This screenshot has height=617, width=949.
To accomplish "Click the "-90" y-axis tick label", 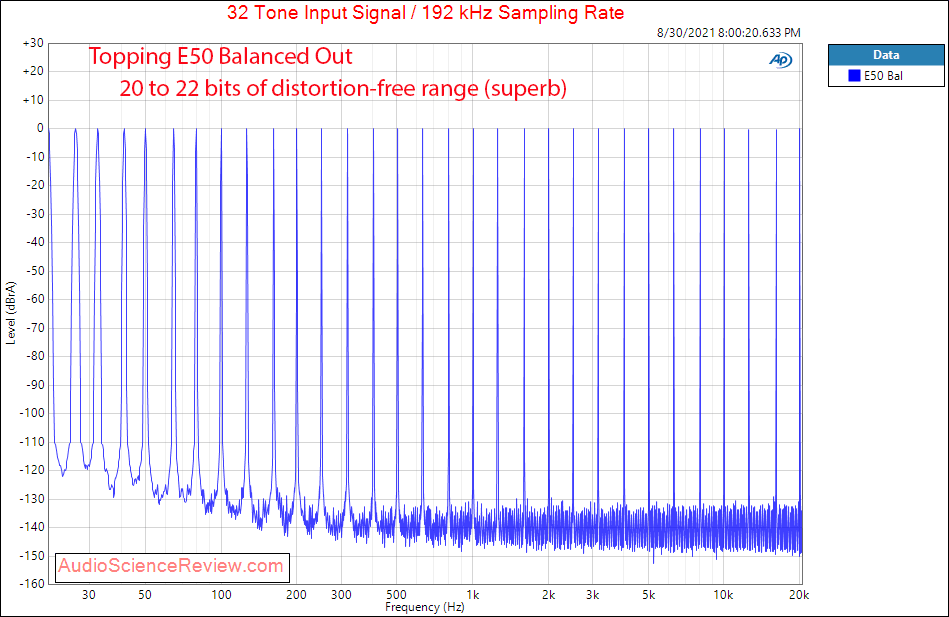I will (34, 384).
